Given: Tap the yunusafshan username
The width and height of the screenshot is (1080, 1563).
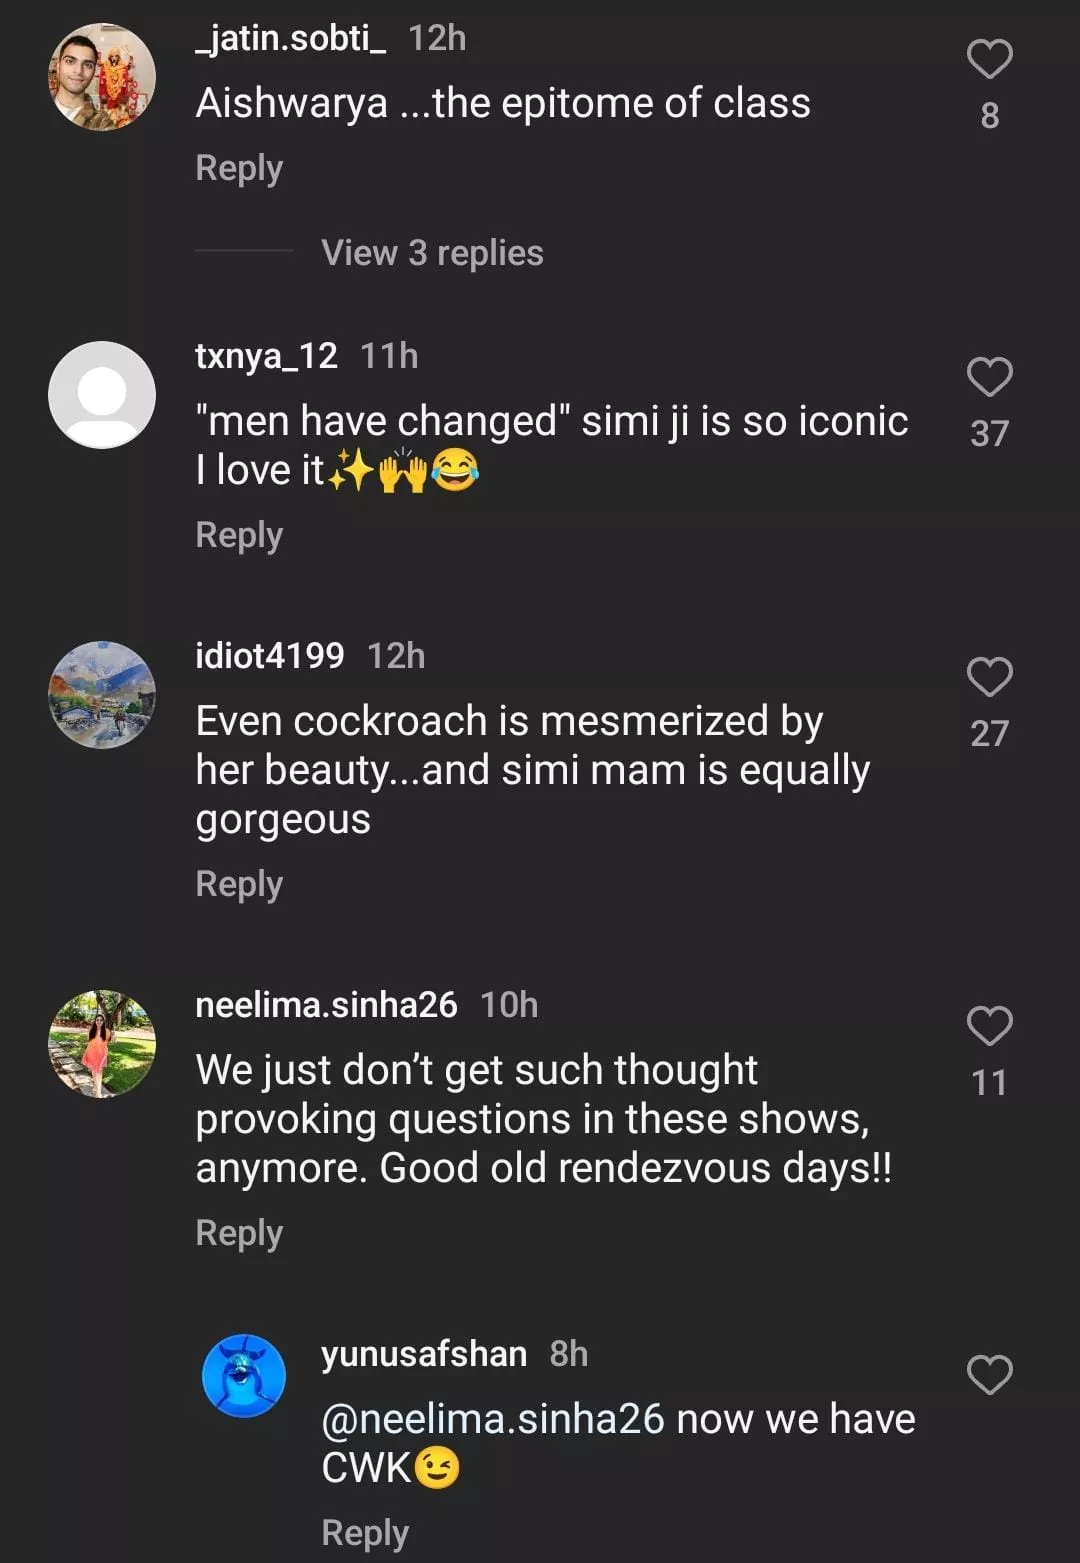Looking at the screenshot, I should tap(424, 1354).
